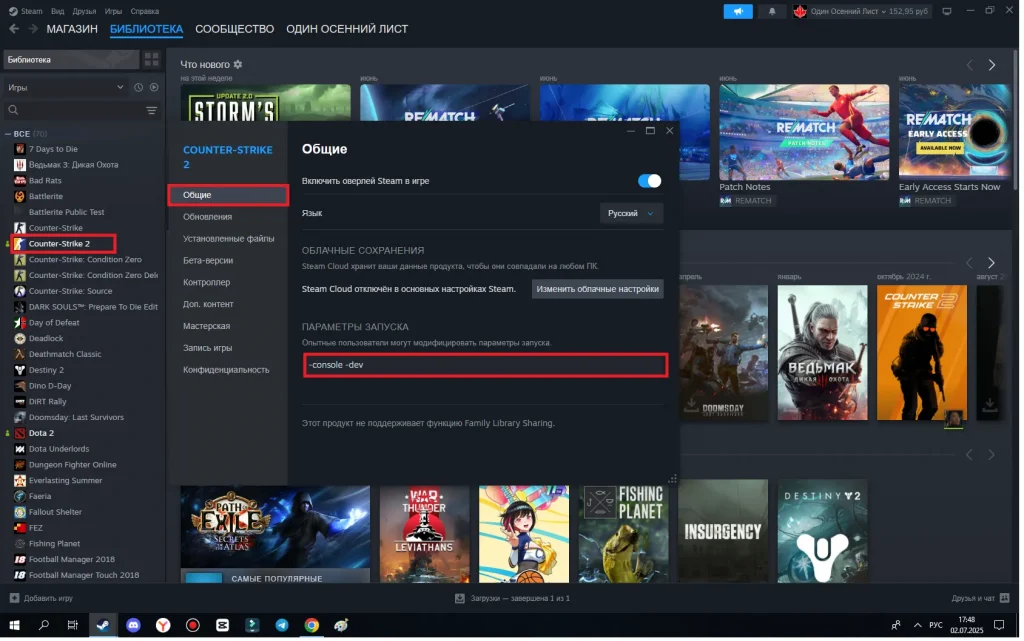
Task: Open What's New settings gear
Action: [238, 64]
